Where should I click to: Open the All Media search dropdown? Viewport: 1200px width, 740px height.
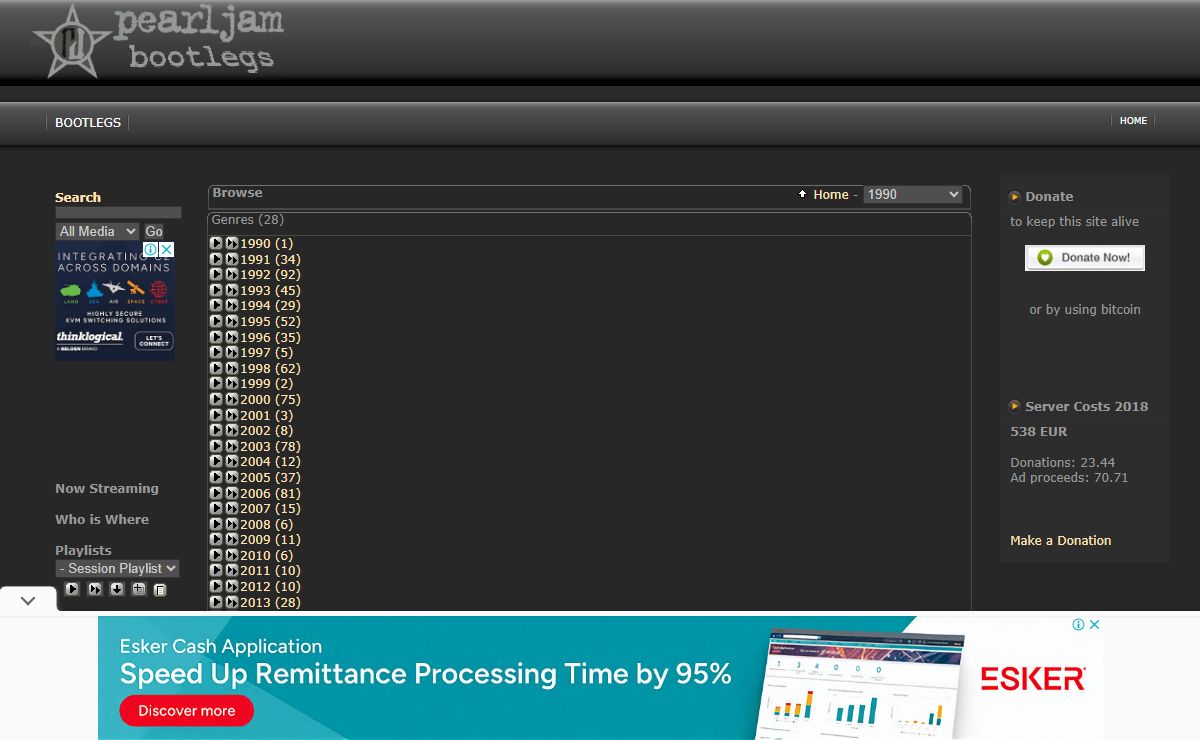pos(97,231)
